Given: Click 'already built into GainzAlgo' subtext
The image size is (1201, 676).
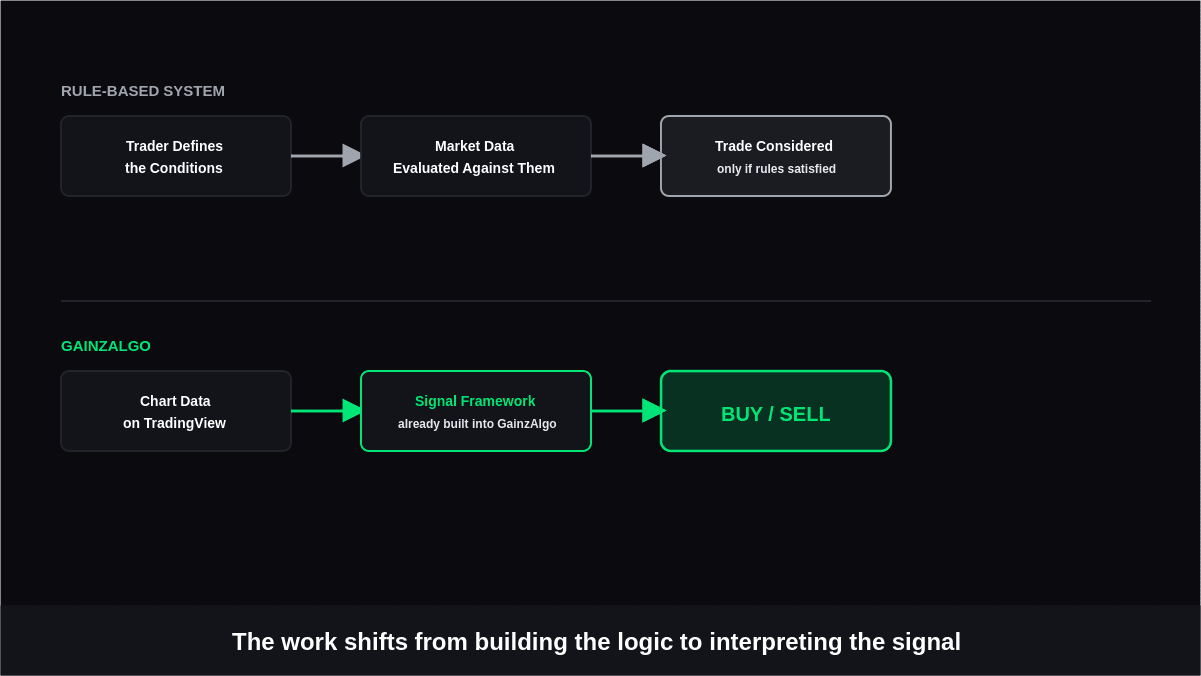Looking at the screenshot, I should tap(477, 424).
